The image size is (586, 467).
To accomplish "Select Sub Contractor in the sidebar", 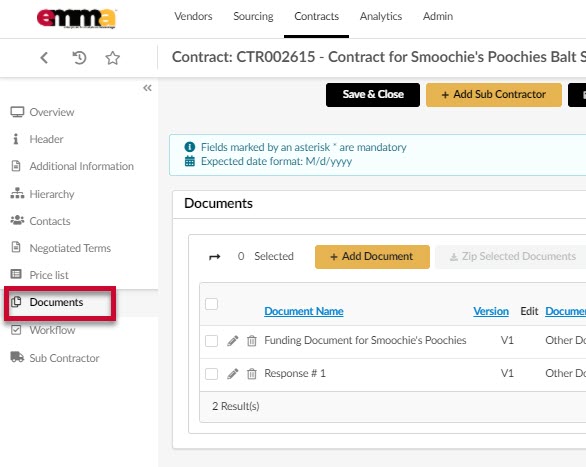I will coord(64,358).
